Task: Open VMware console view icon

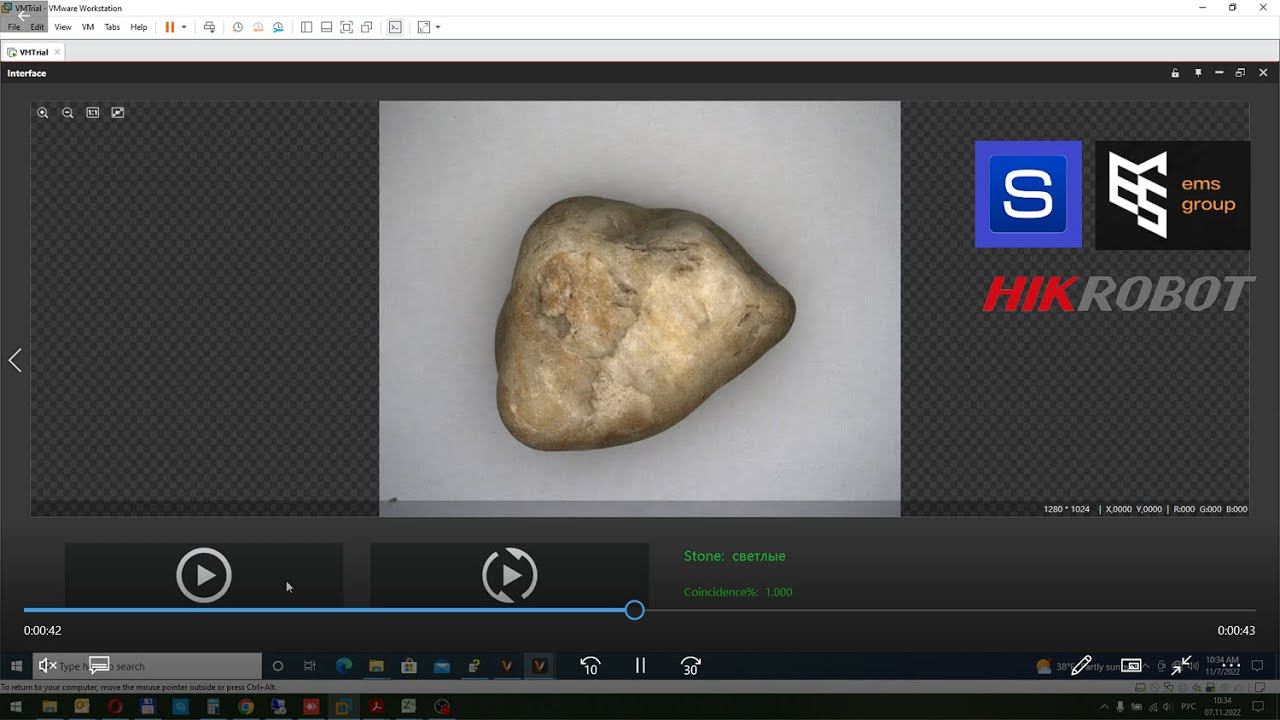Action: coord(395,27)
